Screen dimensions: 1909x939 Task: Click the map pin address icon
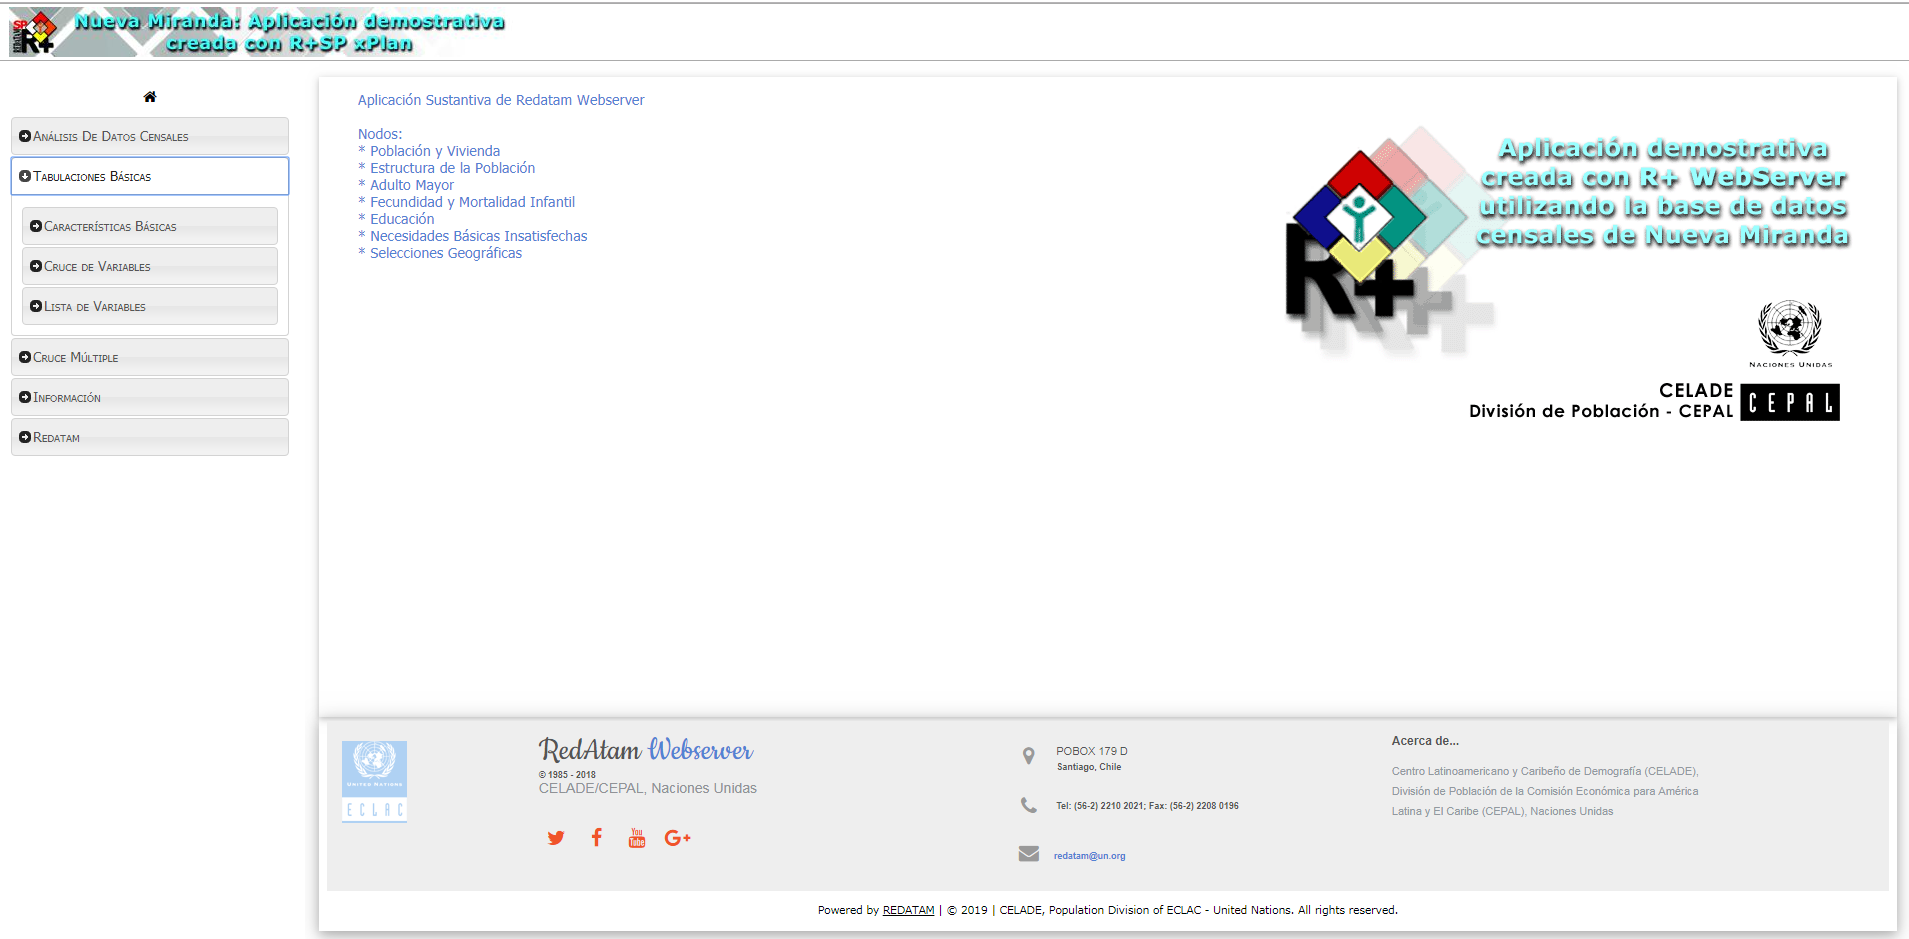(1028, 756)
